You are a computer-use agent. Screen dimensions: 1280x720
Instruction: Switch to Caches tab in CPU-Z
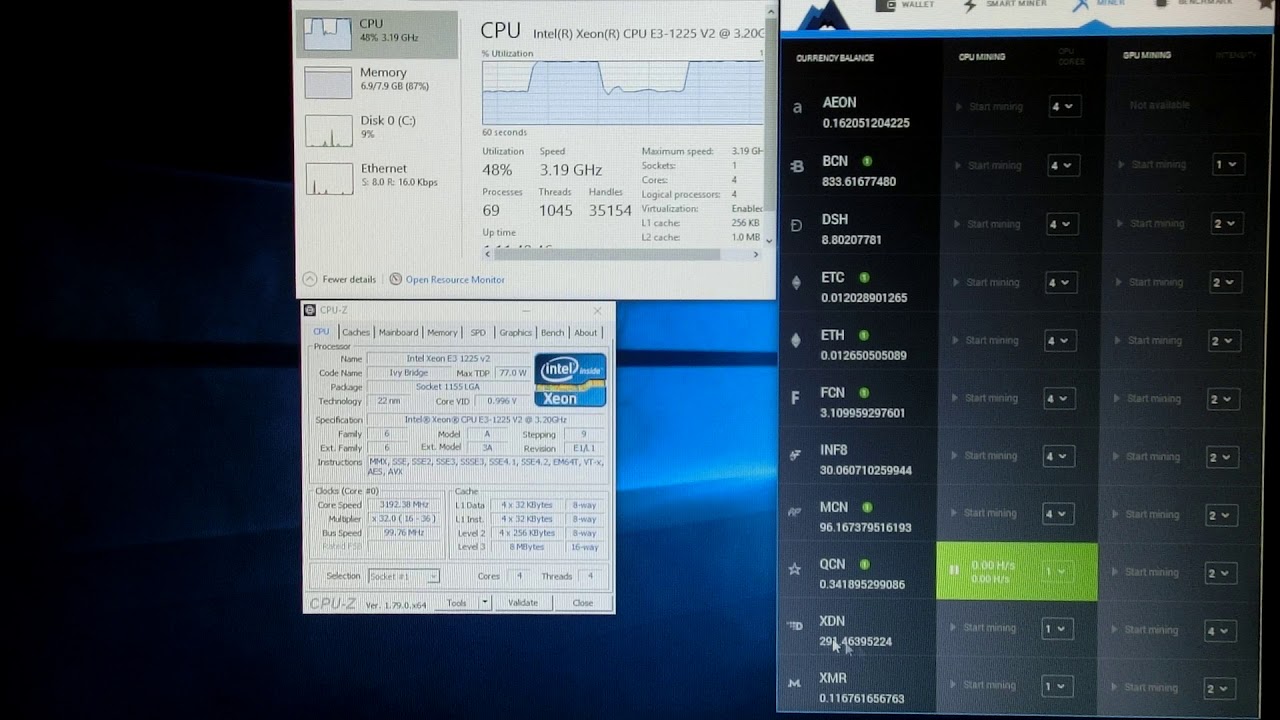(x=356, y=333)
